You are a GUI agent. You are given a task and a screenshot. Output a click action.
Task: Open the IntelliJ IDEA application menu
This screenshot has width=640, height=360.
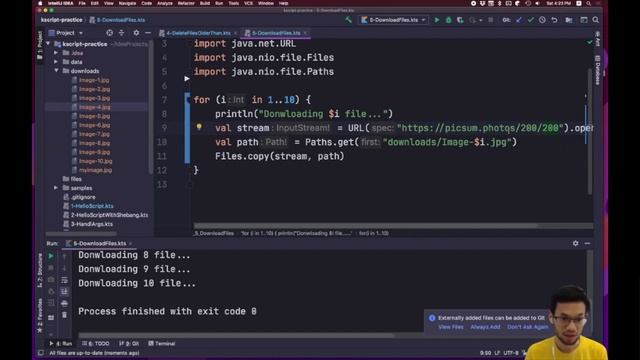(60, 3)
